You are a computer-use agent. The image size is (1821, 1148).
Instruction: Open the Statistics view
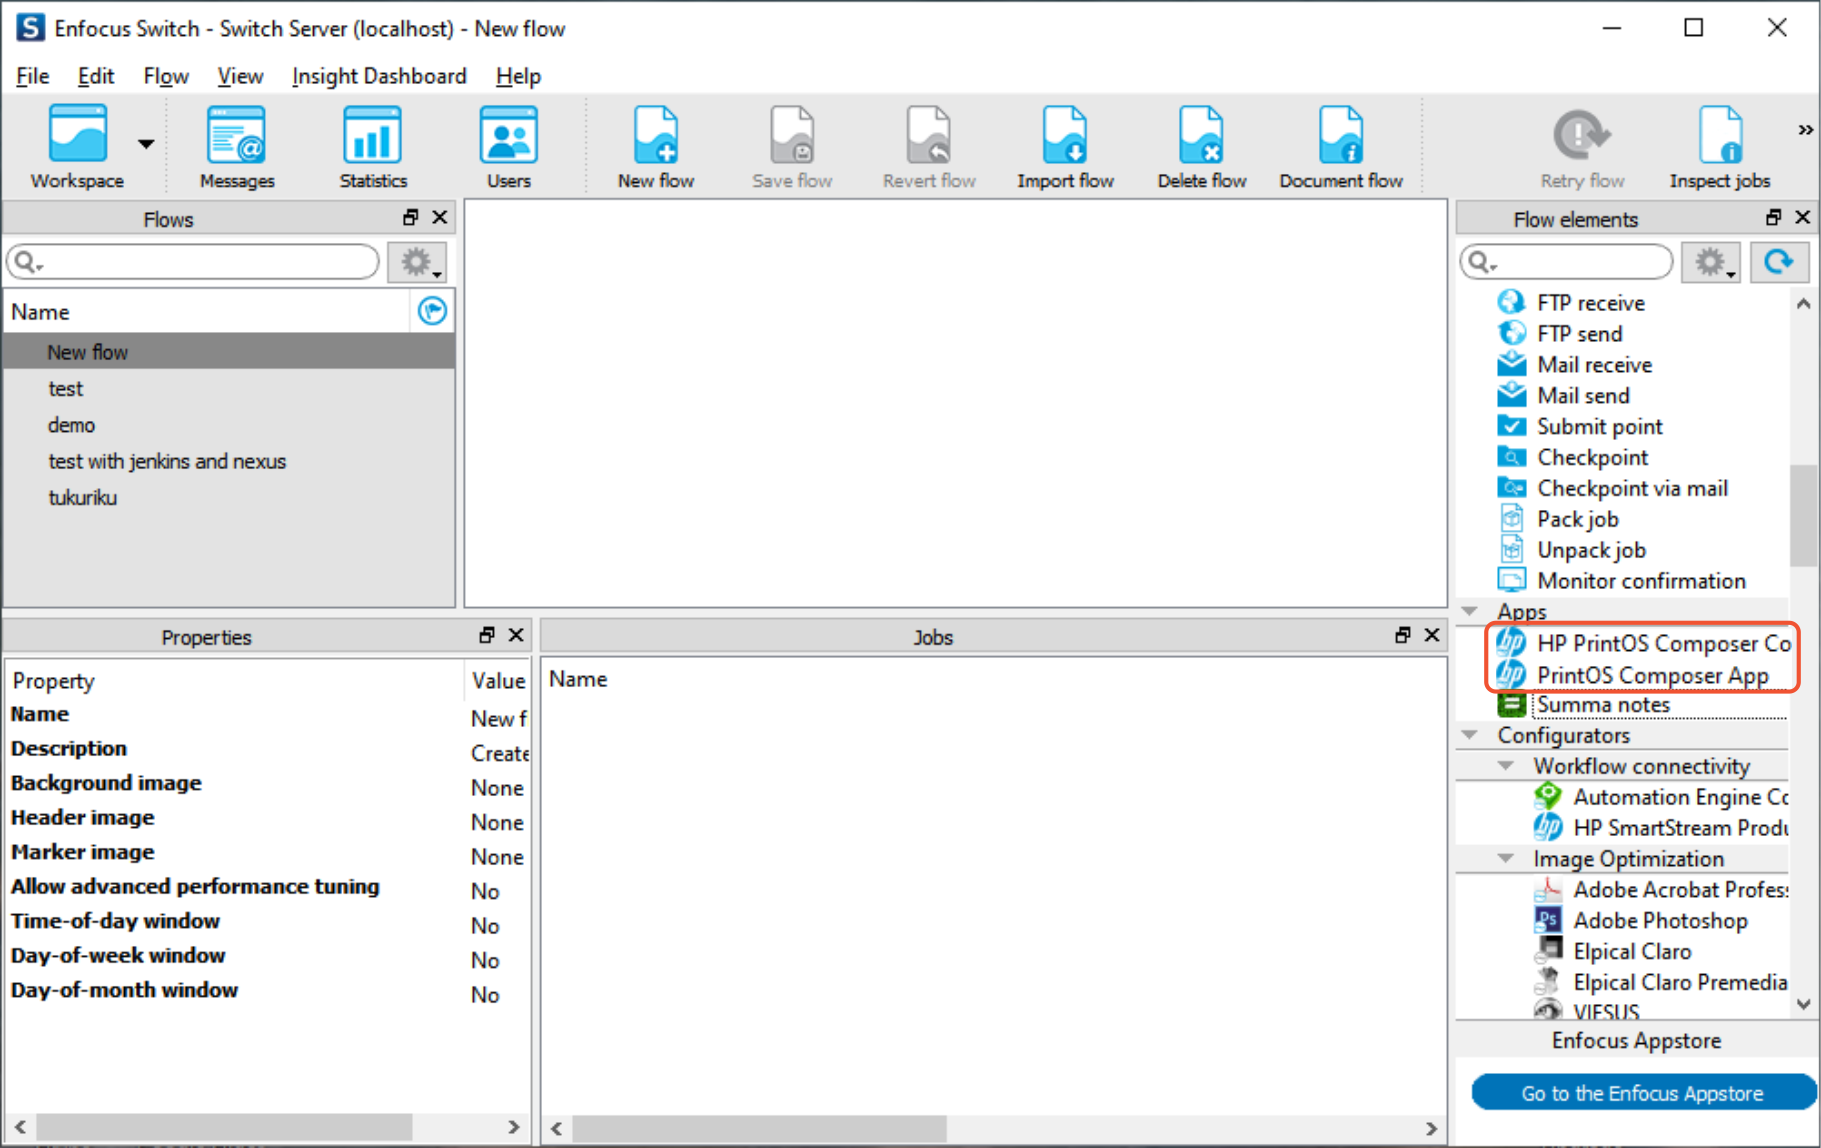(x=373, y=146)
